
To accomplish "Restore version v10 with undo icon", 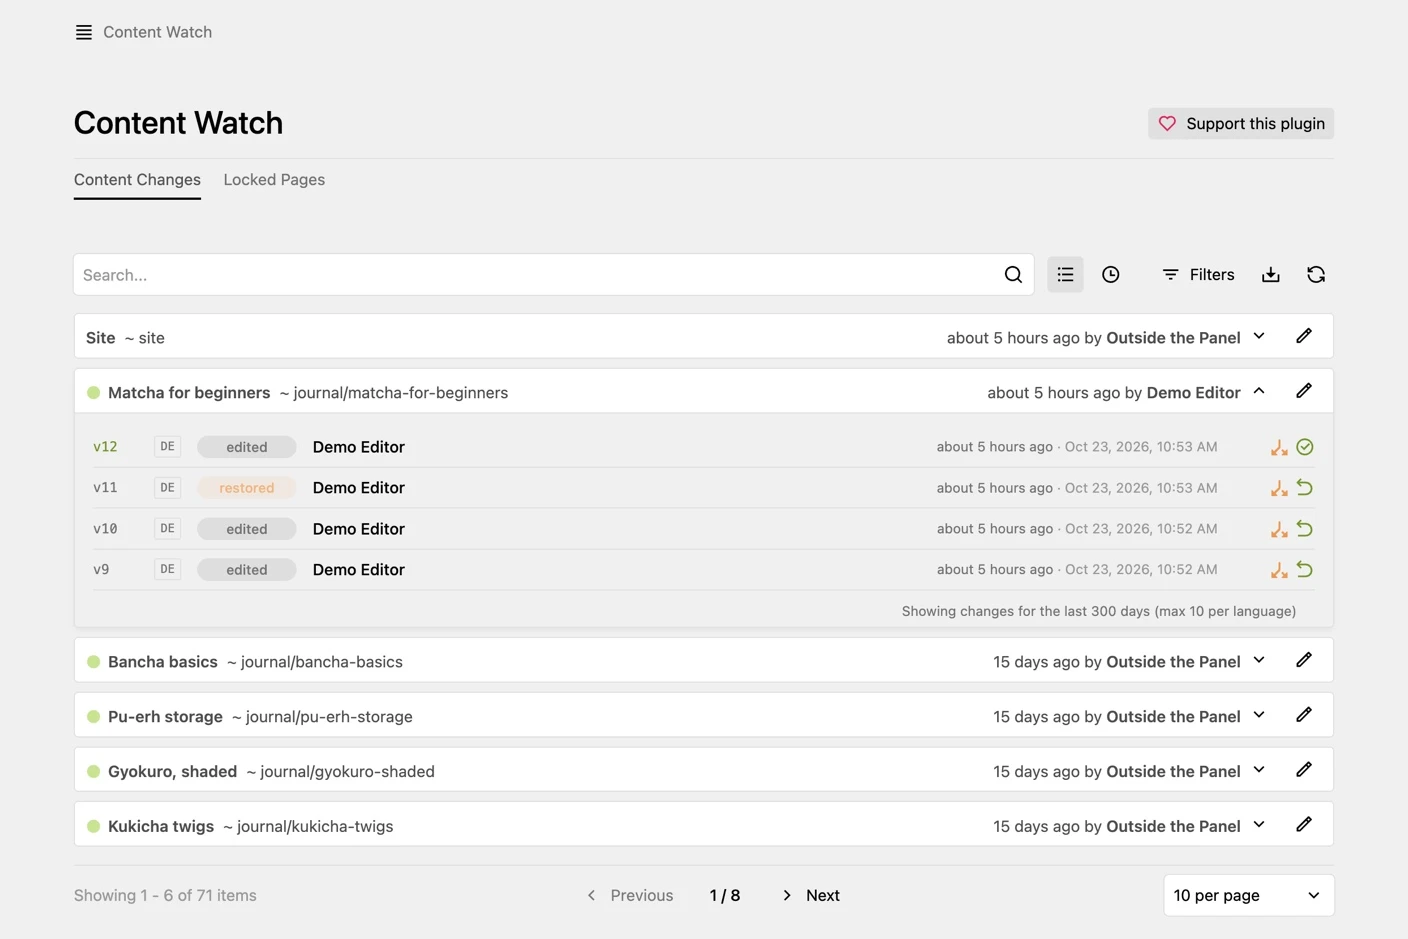I will coord(1305,529).
